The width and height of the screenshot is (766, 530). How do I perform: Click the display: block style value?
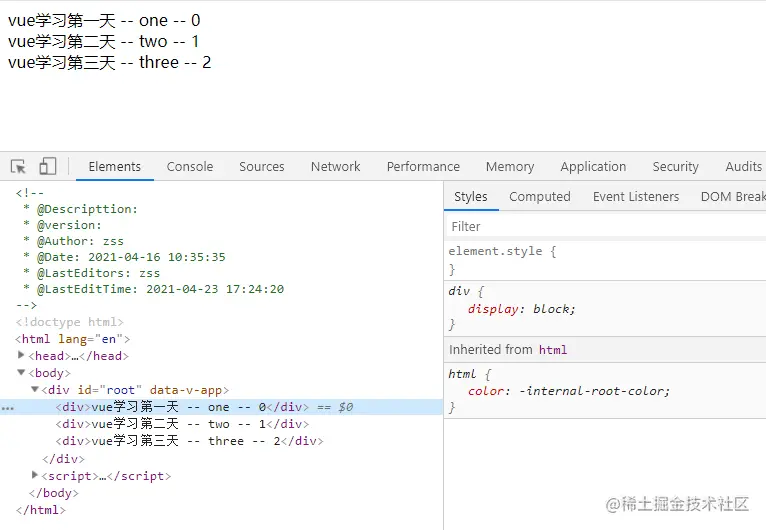click(x=553, y=309)
